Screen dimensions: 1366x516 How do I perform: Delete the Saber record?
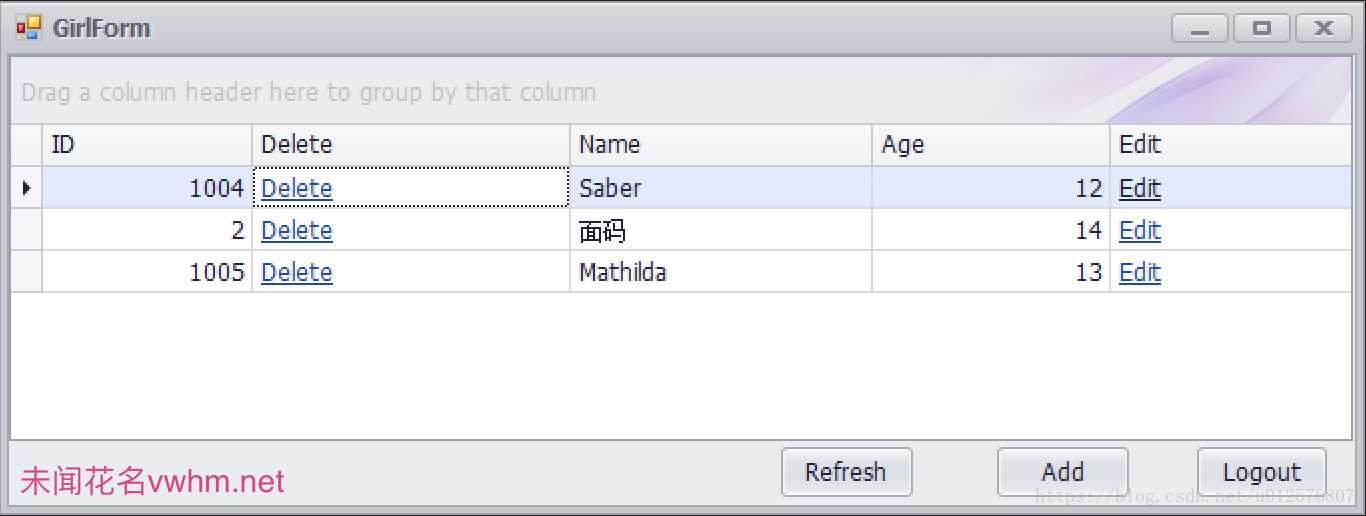pos(297,188)
